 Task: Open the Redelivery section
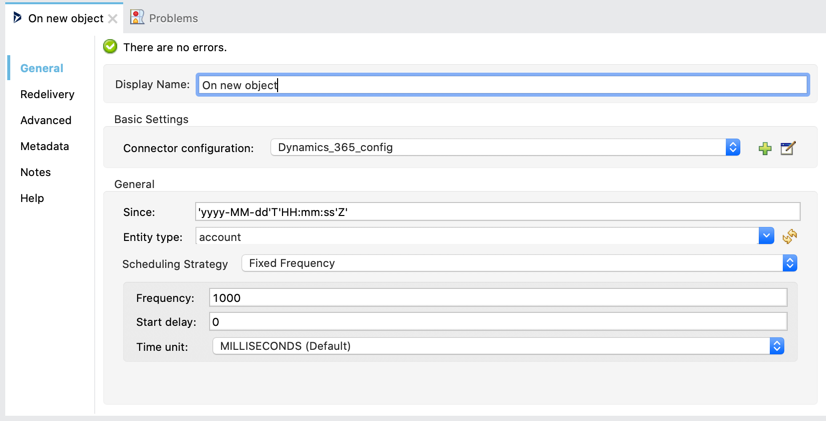[47, 94]
